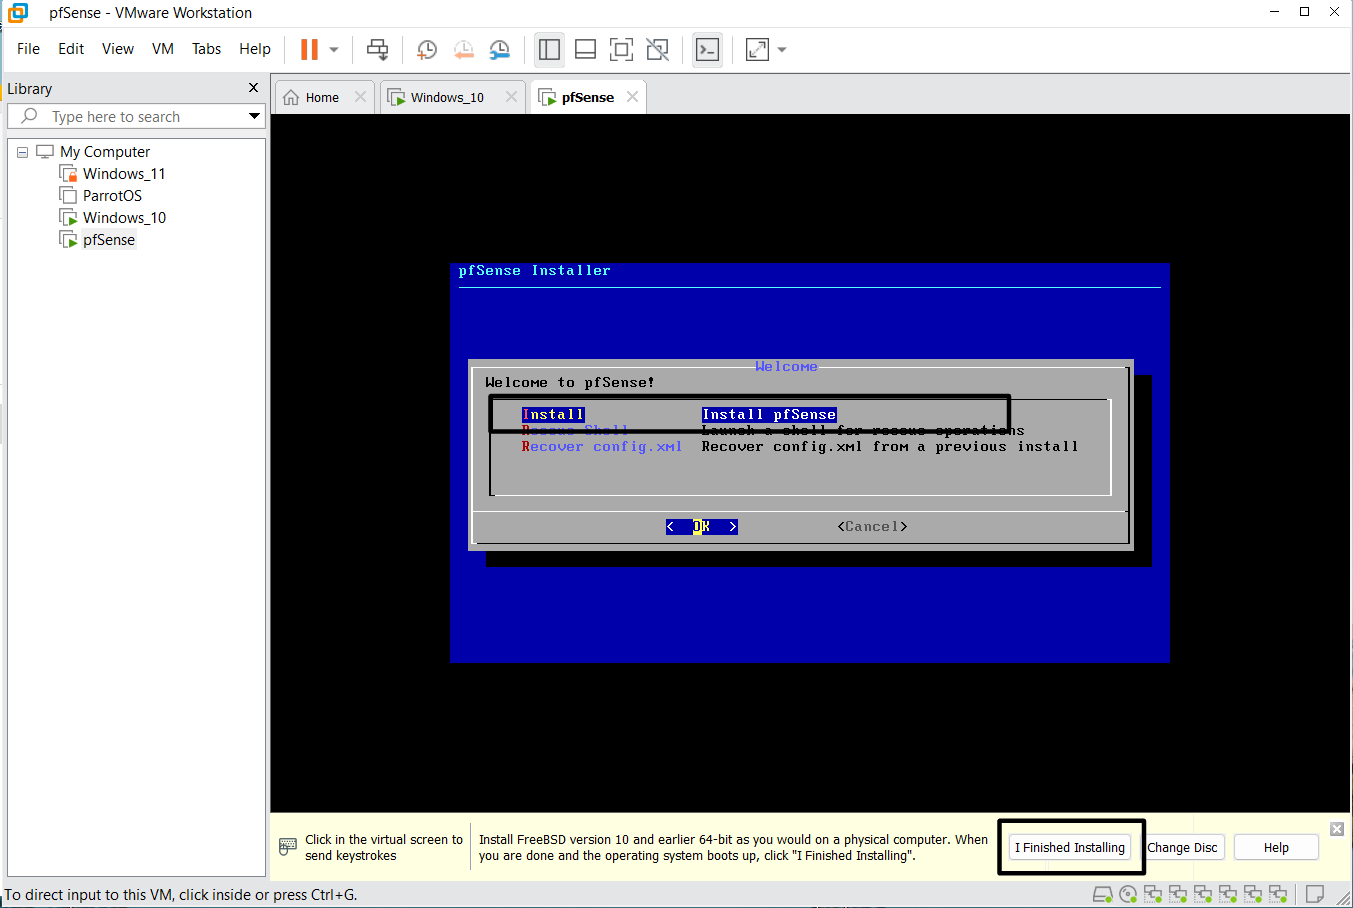
Task: Enter full screen mode
Action: [x=621, y=49]
